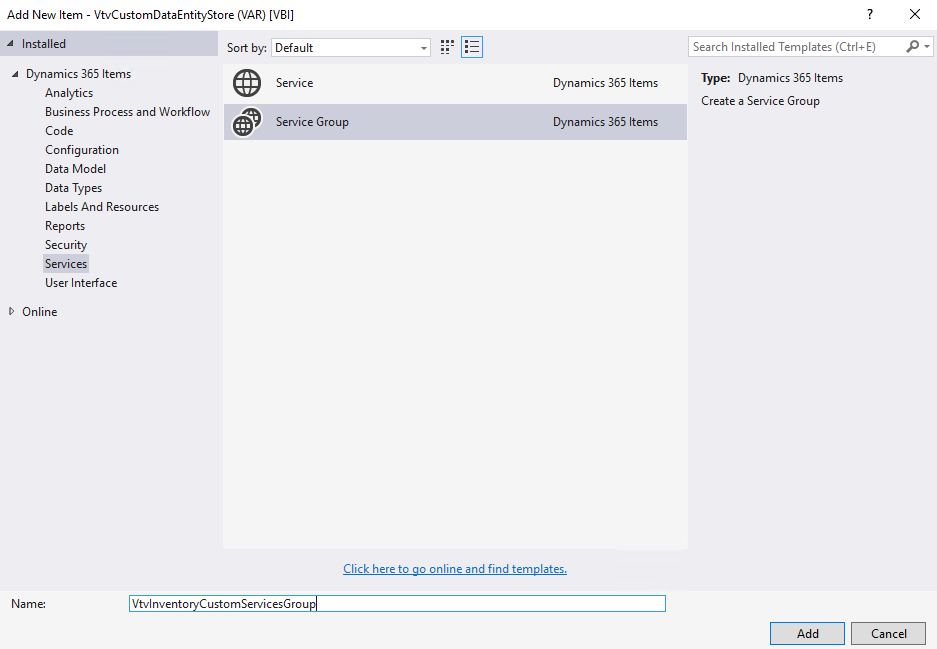The height and width of the screenshot is (649, 937).
Task: Select Reports category
Action: pos(65,226)
